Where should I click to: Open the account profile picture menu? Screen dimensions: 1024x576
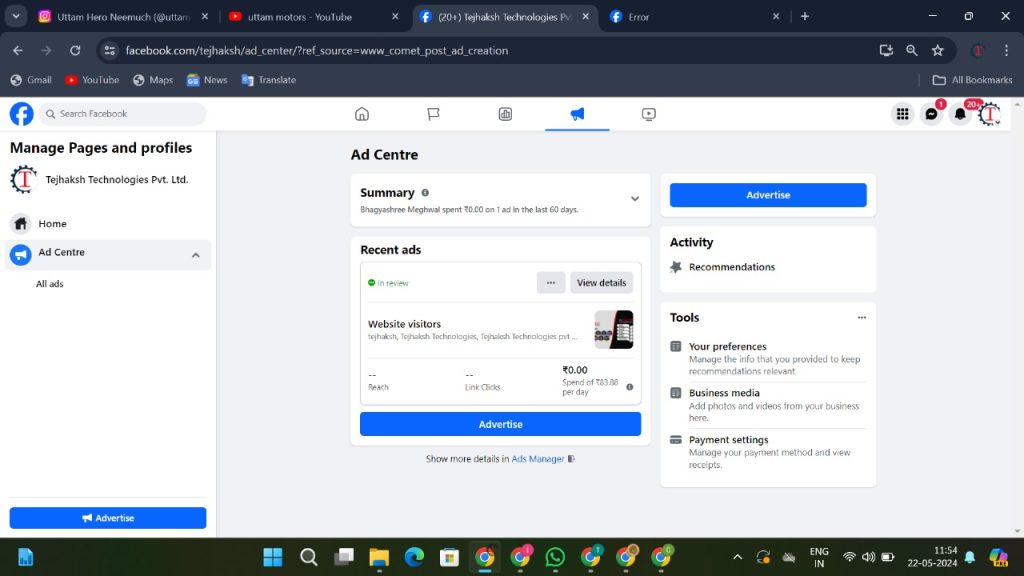point(989,114)
